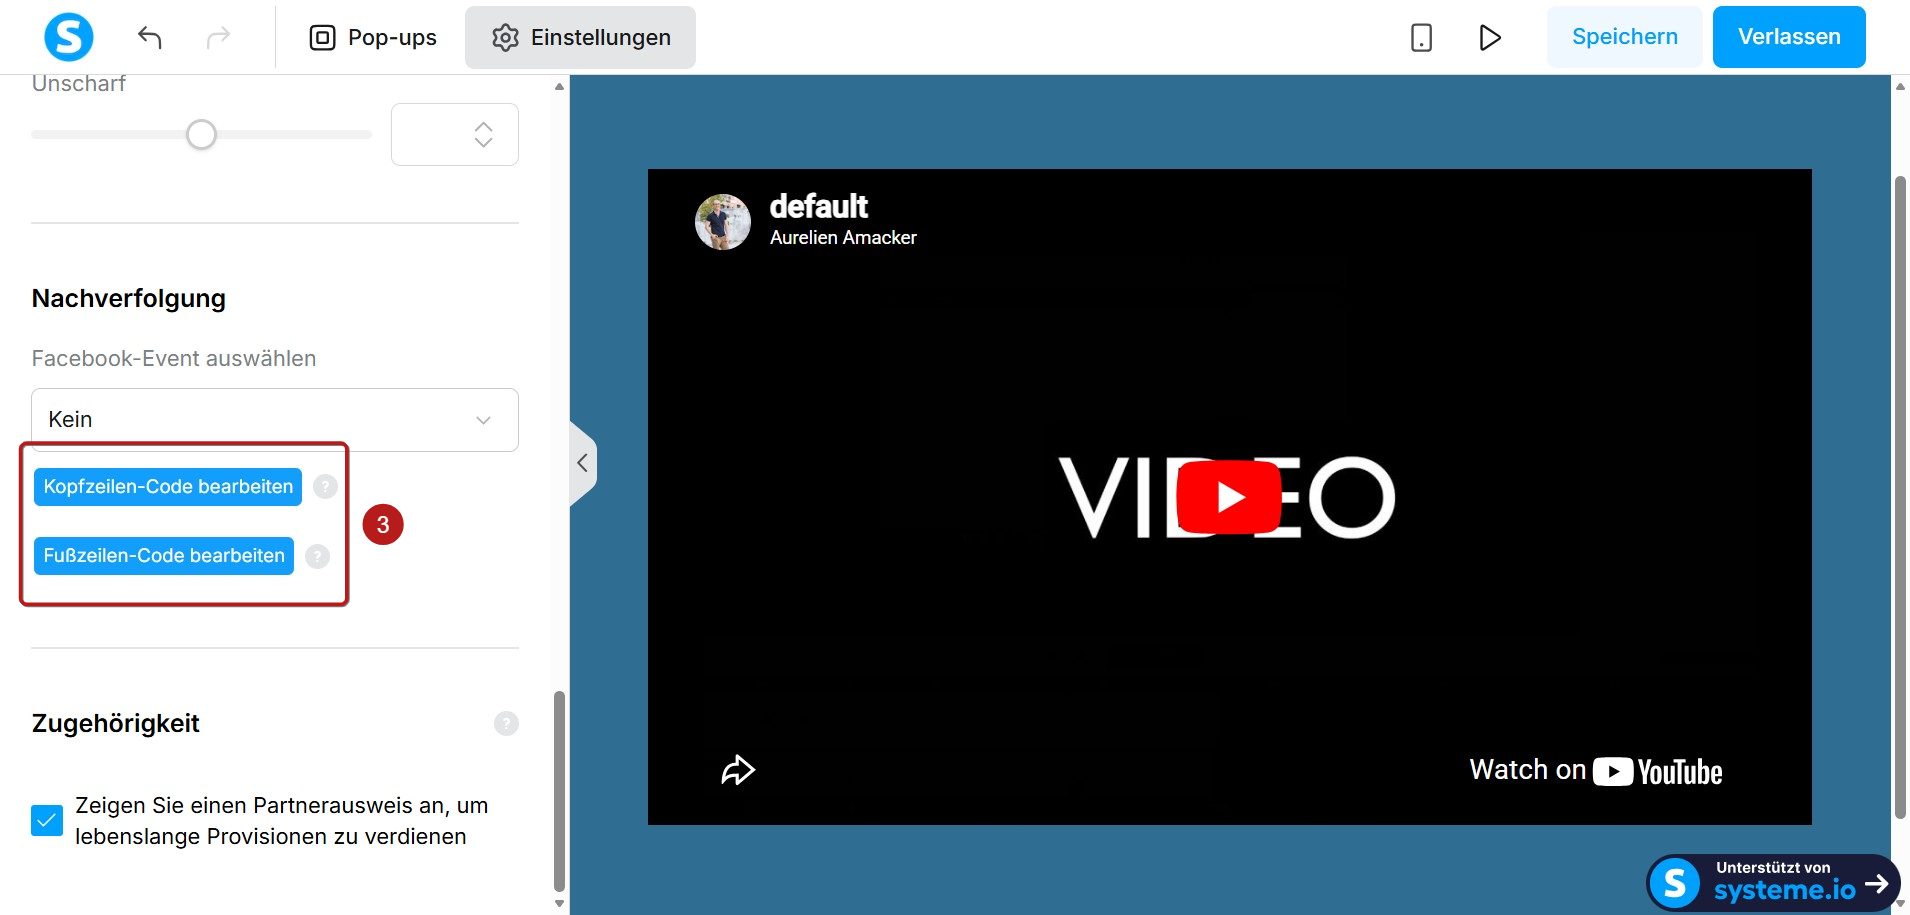The width and height of the screenshot is (1910, 915).
Task: Preview the page with play icon
Action: coord(1490,37)
